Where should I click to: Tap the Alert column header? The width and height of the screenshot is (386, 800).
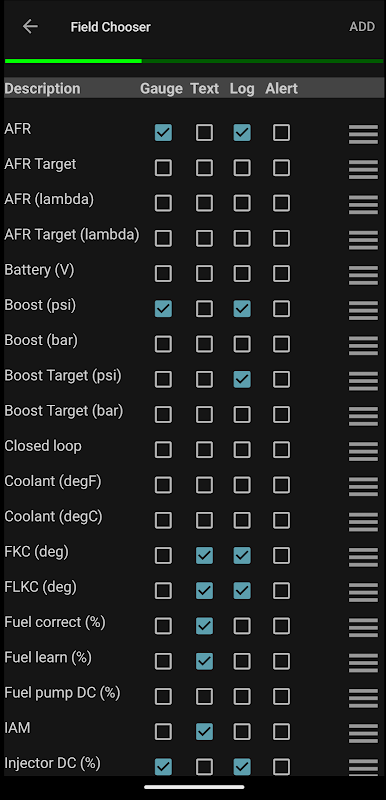tap(281, 88)
